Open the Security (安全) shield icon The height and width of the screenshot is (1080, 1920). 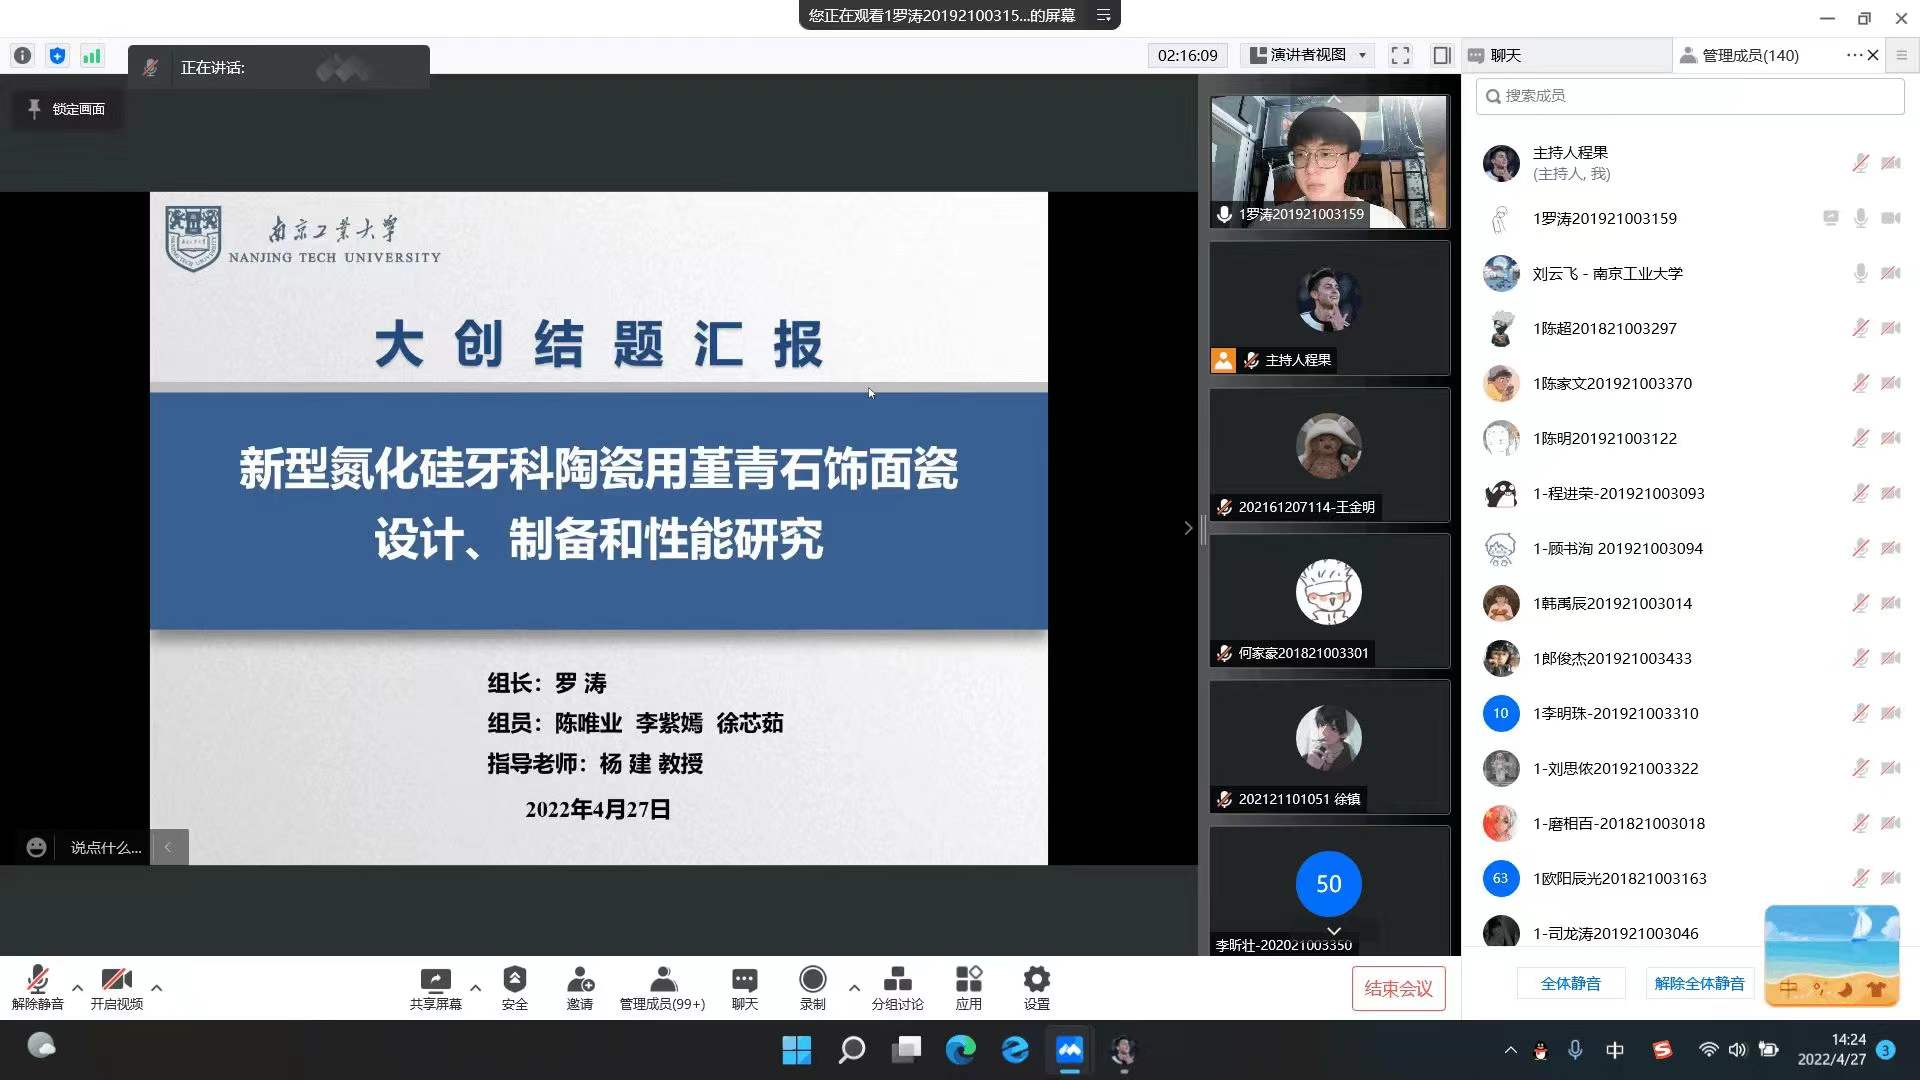click(514, 980)
